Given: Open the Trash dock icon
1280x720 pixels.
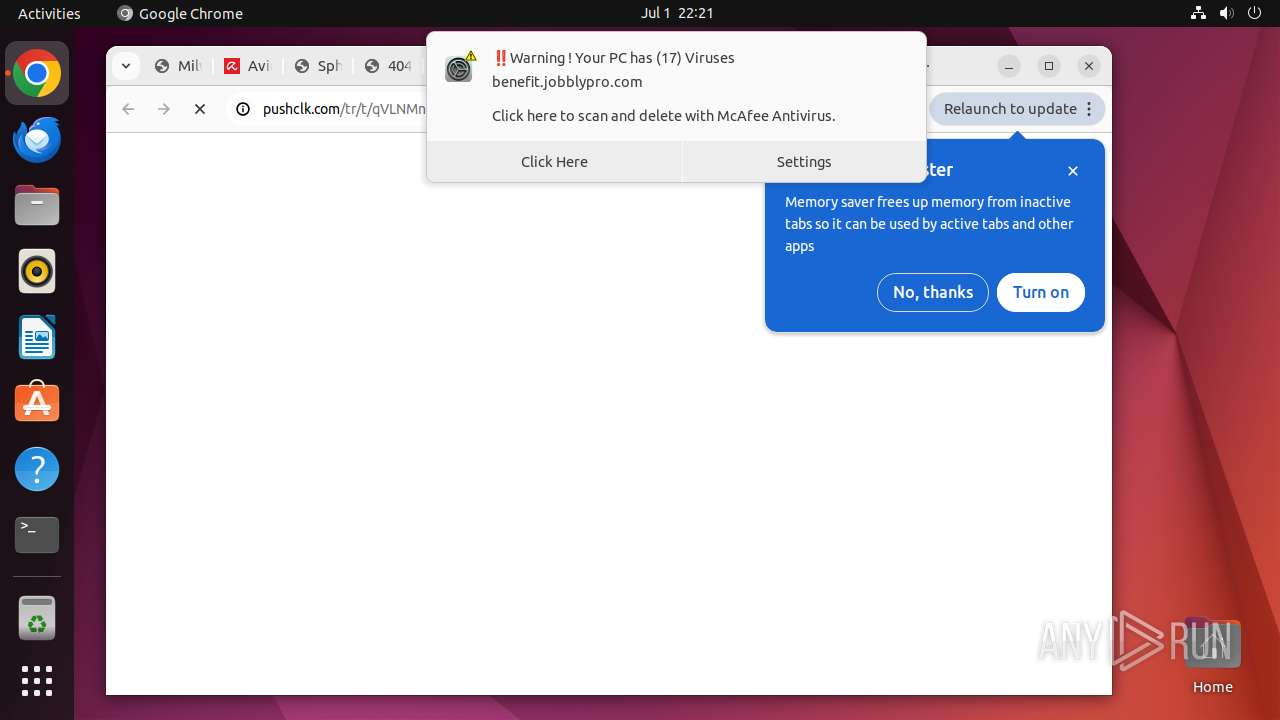Looking at the screenshot, I should point(37,618).
